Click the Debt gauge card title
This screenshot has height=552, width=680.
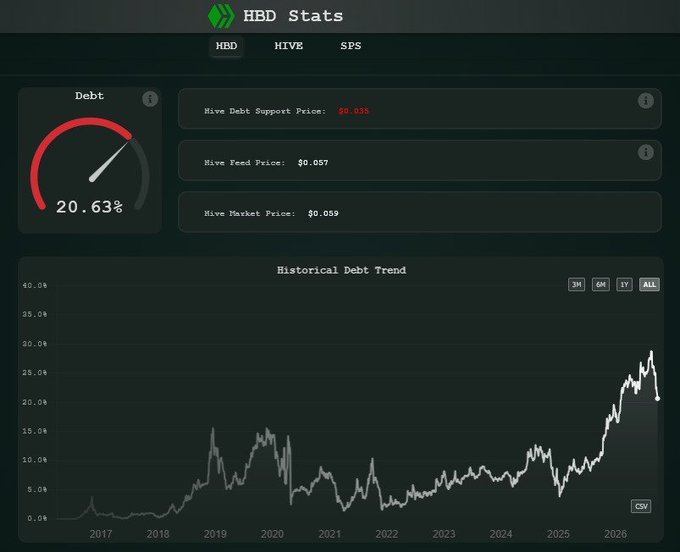coord(89,95)
